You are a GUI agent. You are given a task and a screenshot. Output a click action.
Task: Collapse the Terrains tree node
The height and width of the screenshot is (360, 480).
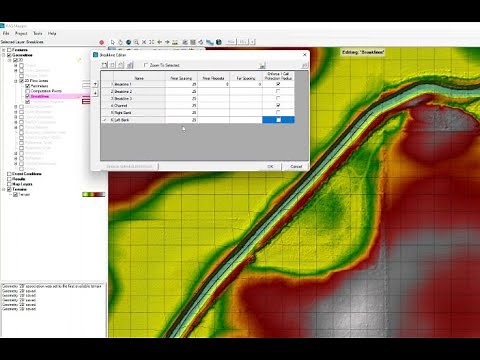pyautogui.click(x=4, y=189)
